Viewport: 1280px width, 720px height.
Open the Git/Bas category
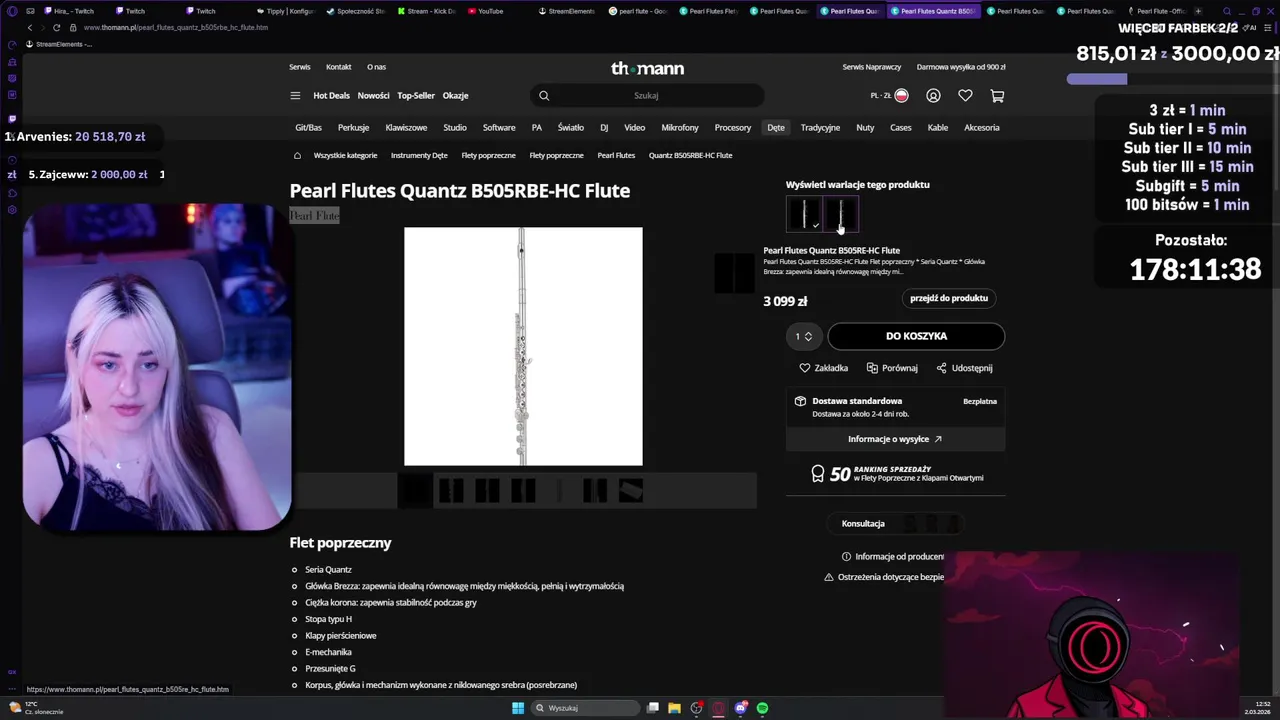click(x=308, y=128)
